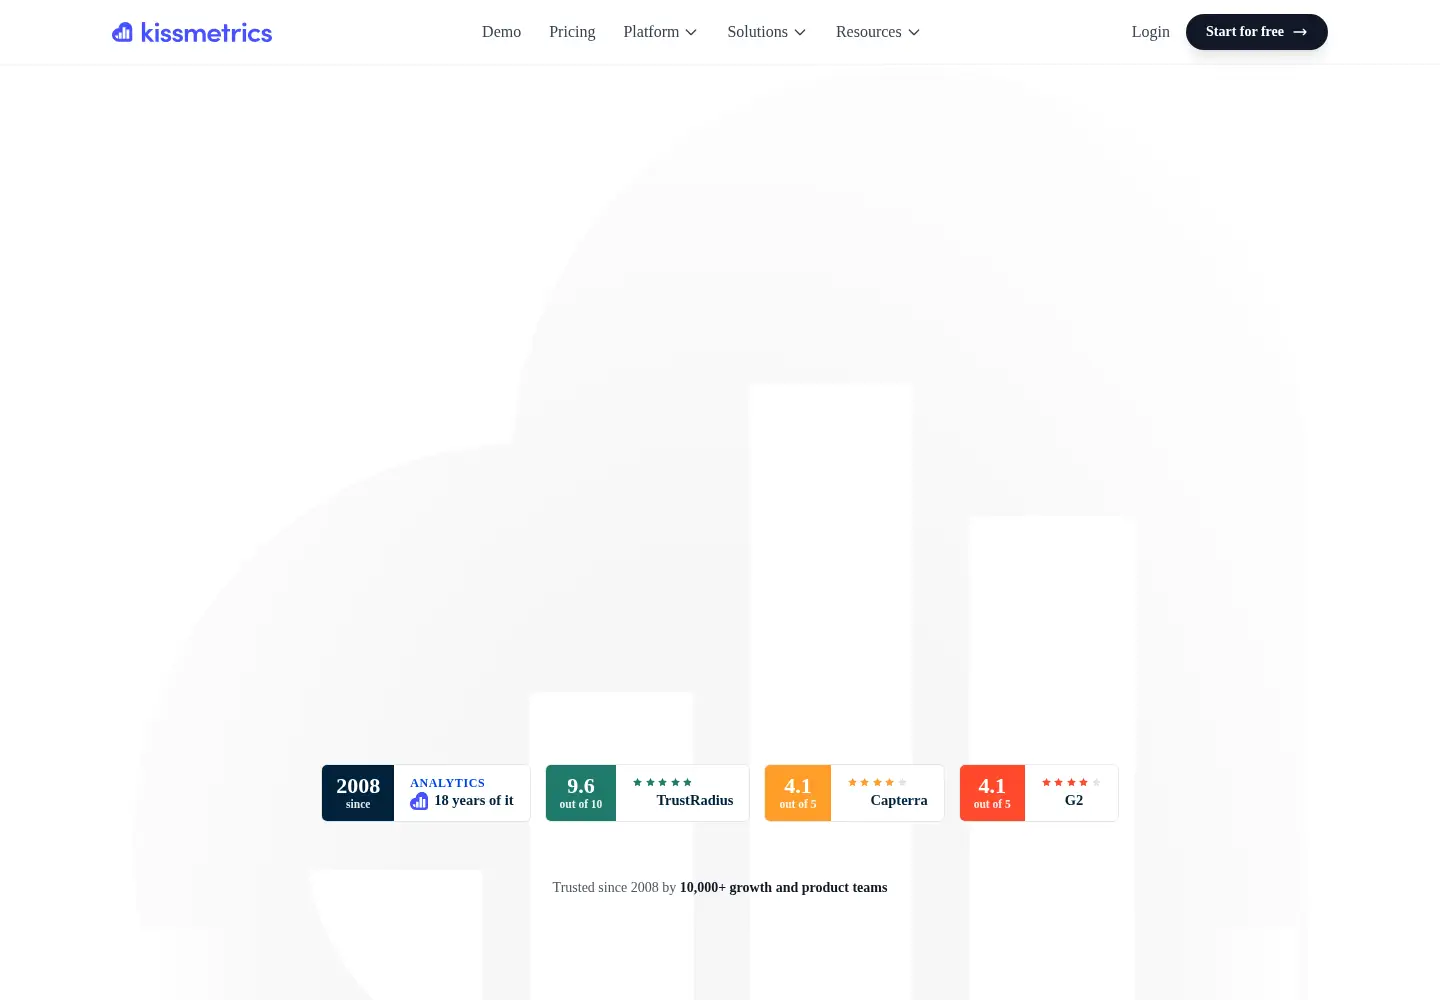Click the ANALYTICS label in the badge
Image resolution: width=1440 pixels, height=1000 pixels.
coord(447,783)
